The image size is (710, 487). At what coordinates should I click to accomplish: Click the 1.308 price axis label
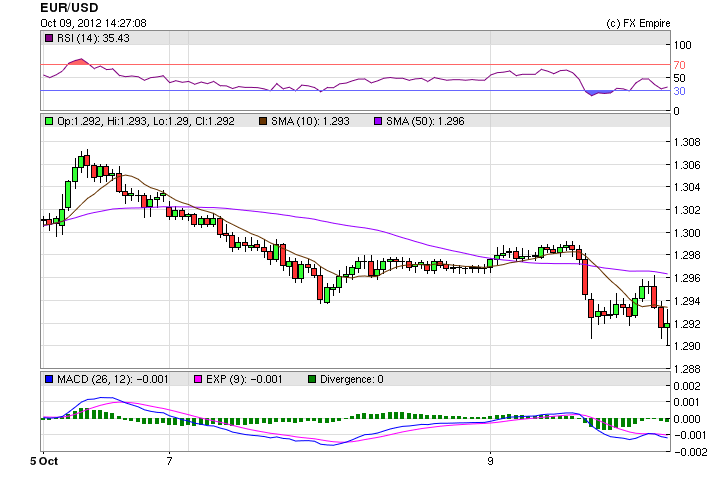(x=687, y=142)
